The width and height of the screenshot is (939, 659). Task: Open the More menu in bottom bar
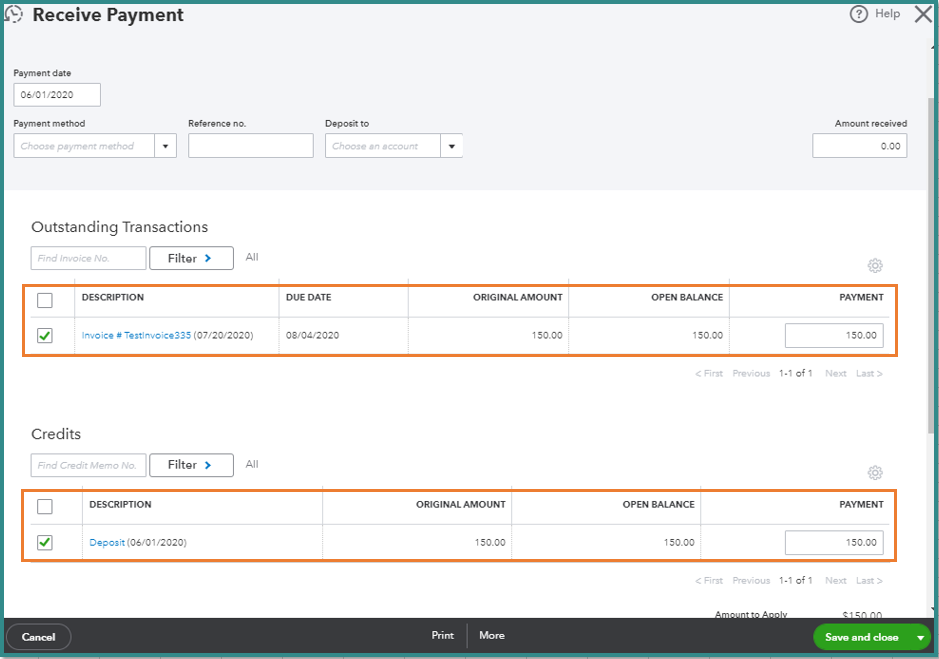[x=492, y=635]
